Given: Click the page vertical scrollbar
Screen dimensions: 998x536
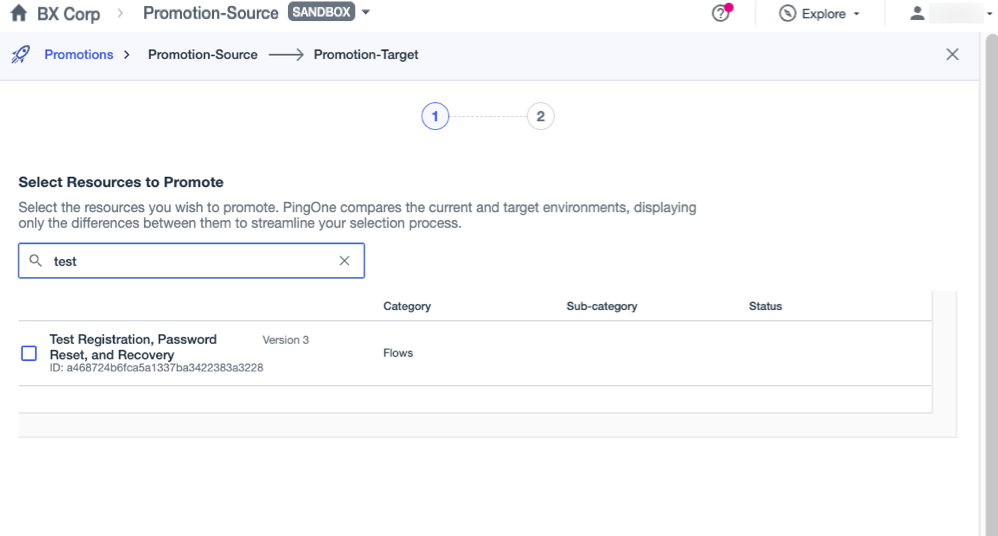Looking at the screenshot, I should point(991,284).
